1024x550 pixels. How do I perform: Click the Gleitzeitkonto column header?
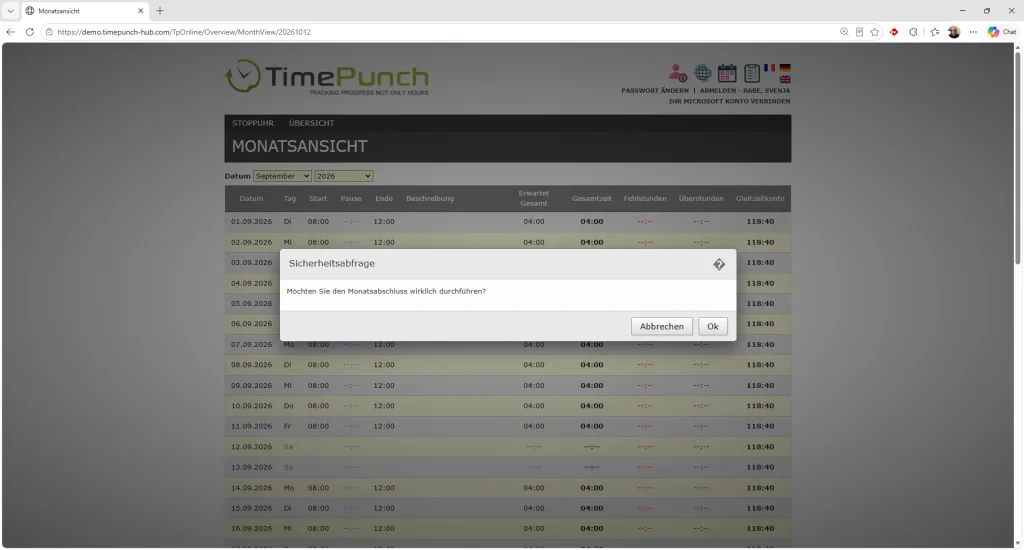(x=760, y=199)
